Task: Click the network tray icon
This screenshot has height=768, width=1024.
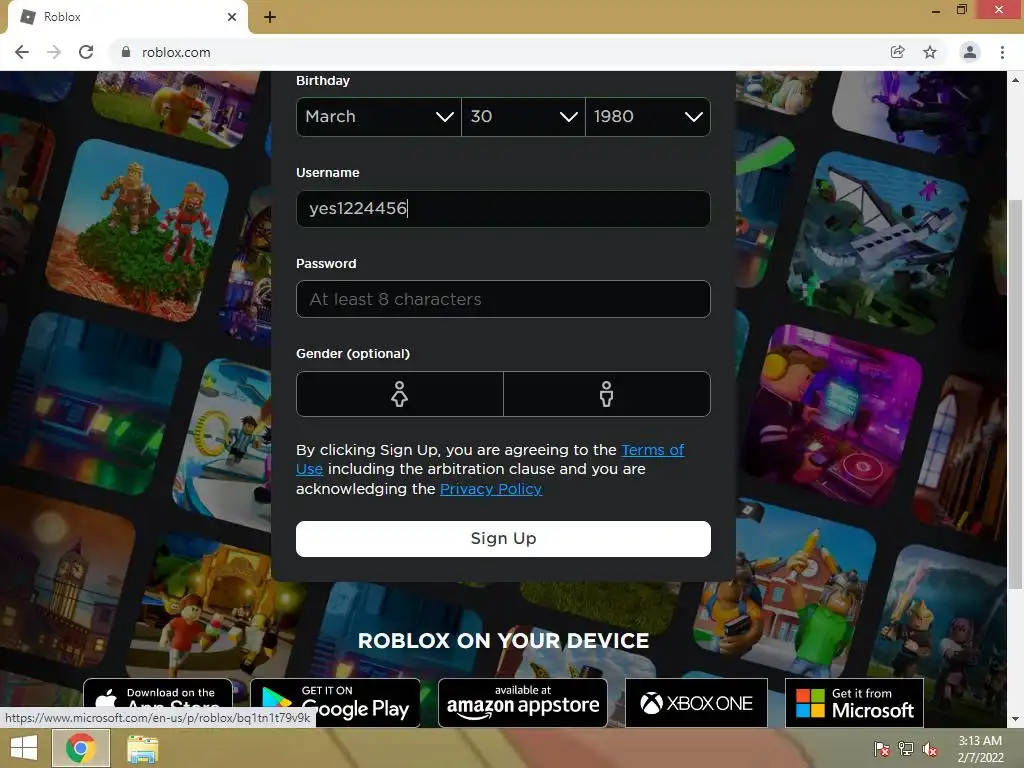Action: [906, 749]
